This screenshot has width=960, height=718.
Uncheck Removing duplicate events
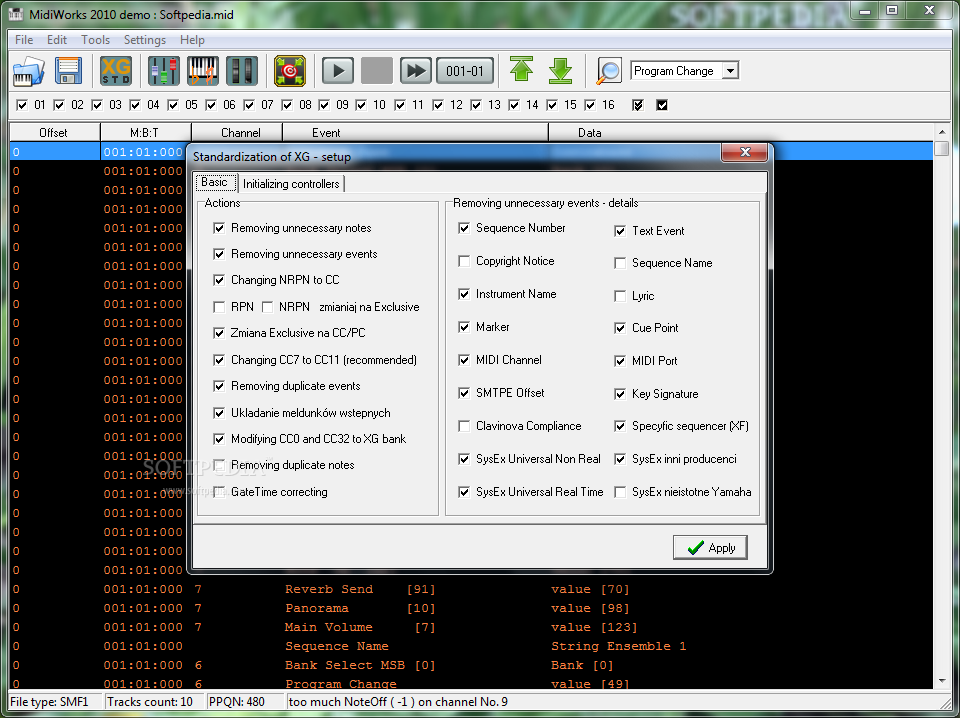click(219, 386)
